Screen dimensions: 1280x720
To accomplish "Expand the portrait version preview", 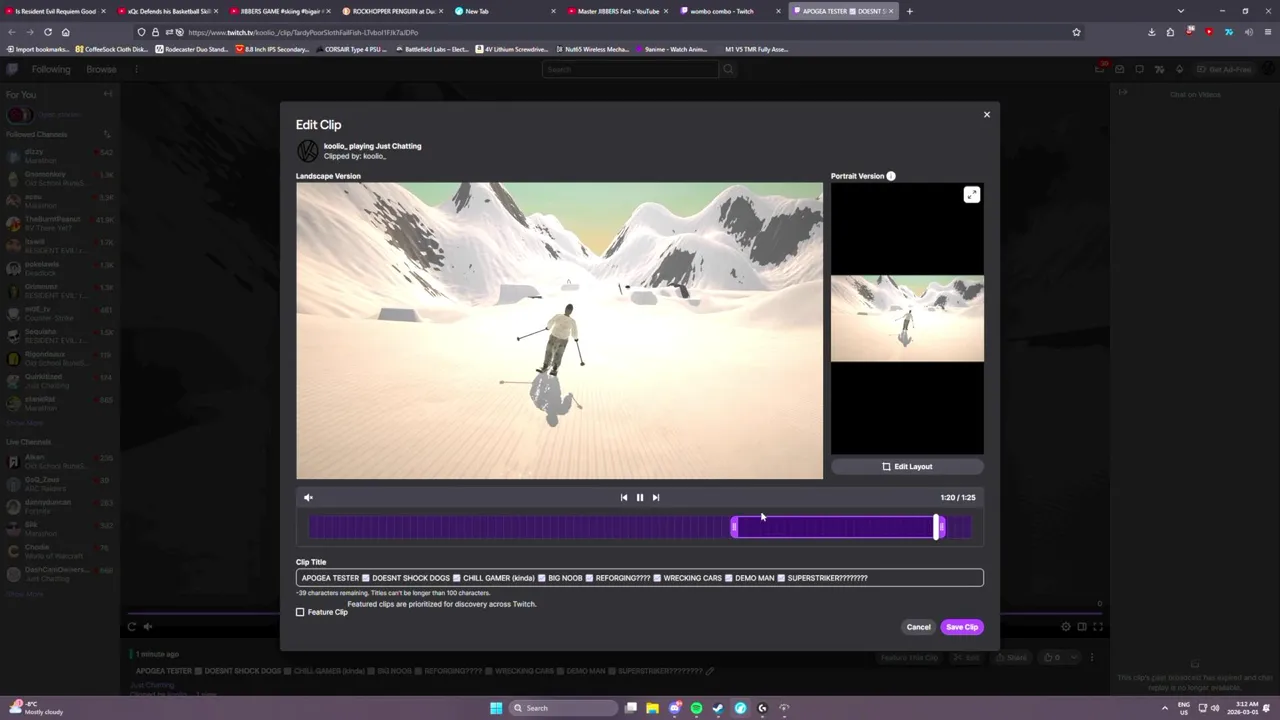I will [971, 195].
